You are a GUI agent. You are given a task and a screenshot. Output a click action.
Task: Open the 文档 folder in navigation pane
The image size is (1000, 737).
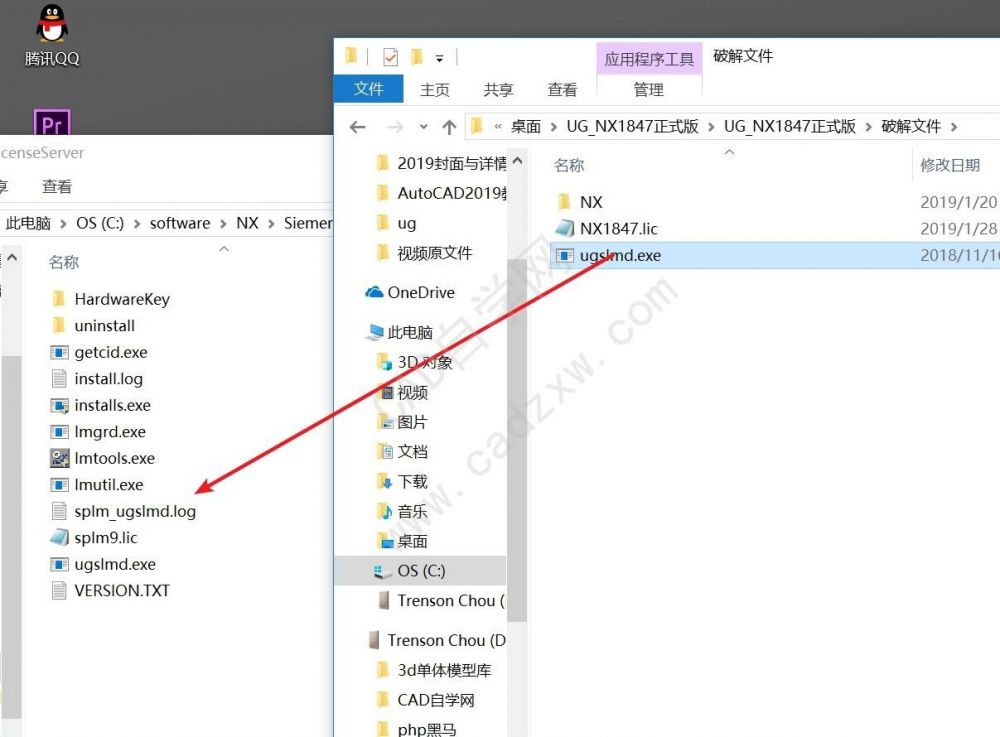pyautogui.click(x=403, y=451)
